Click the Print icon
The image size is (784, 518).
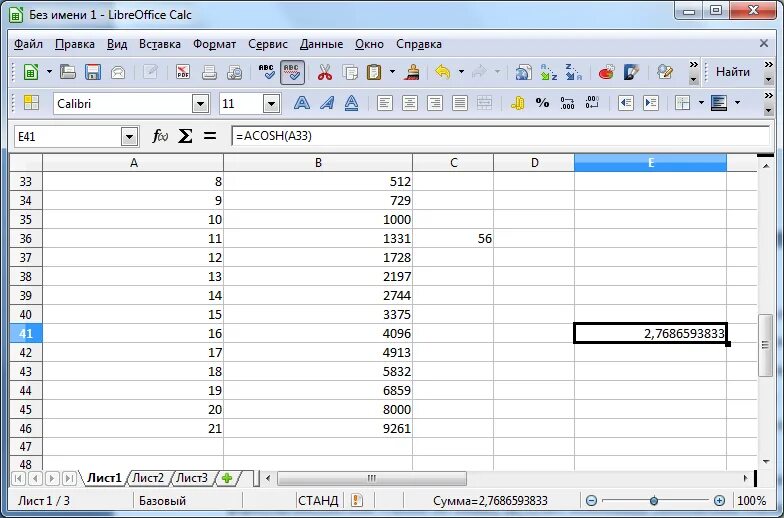[209, 72]
